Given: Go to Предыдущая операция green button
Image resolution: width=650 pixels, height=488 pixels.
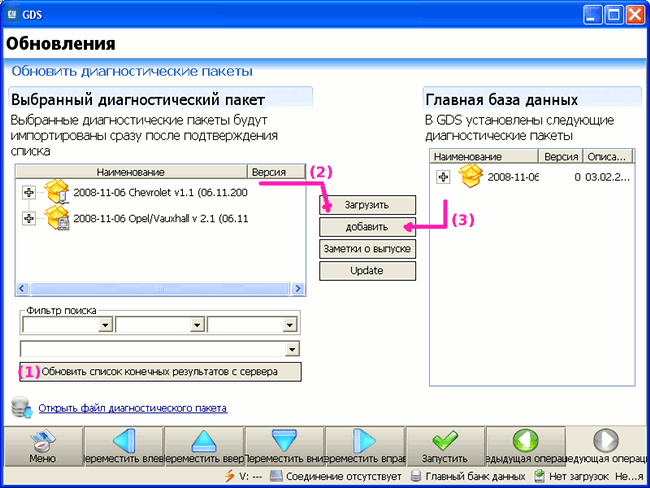Looking at the screenshot, I should tap(525, 440).
